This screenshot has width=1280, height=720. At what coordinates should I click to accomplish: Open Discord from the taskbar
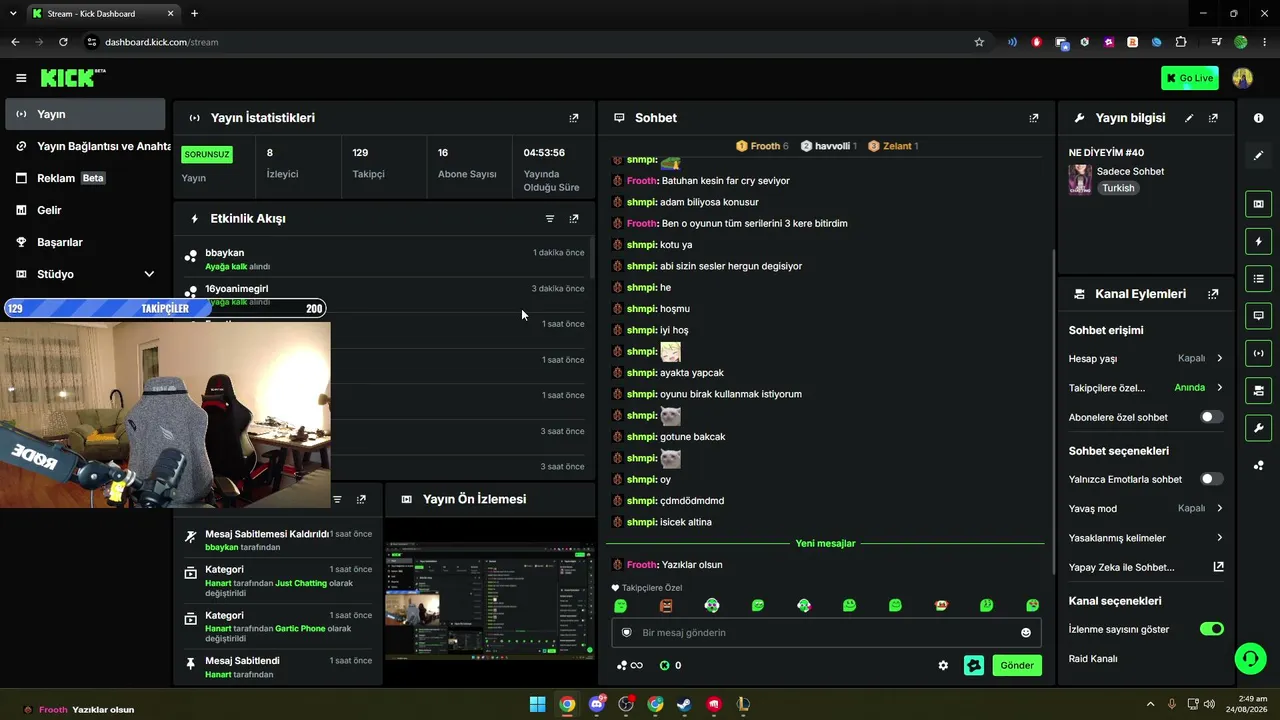click(x=597, y=704)
